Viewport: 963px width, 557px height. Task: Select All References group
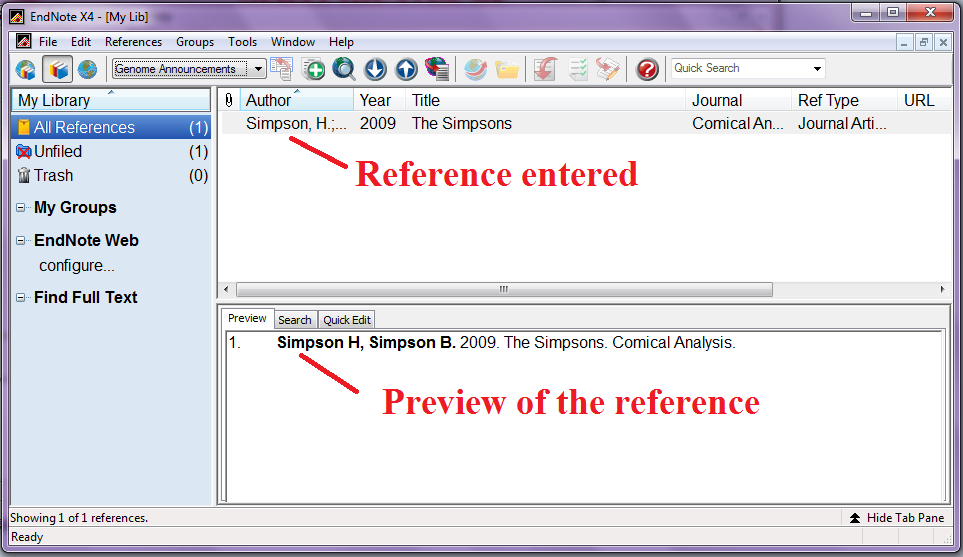[x=111, y=127]
